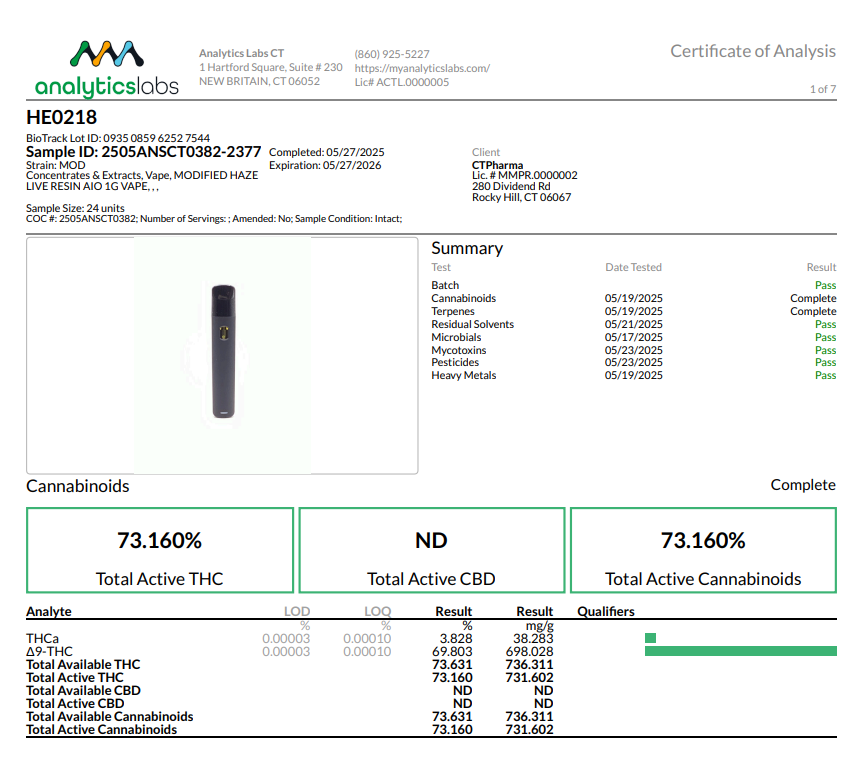Viewport: 853px width, 757px height.
Task: Click the CTPharma client name
Action: [x=497, y=165]
